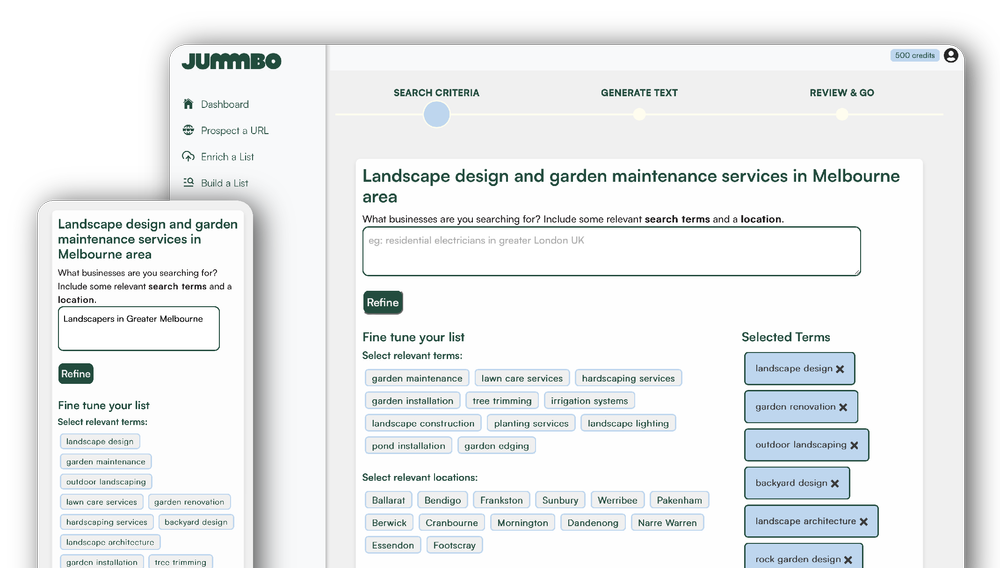Select the landscape lighting term

click(628, 423)
